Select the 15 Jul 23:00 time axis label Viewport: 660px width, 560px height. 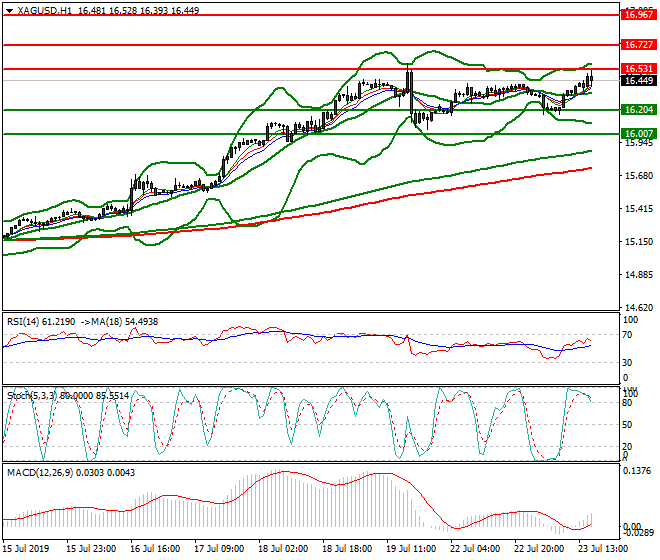coord(91,549)
